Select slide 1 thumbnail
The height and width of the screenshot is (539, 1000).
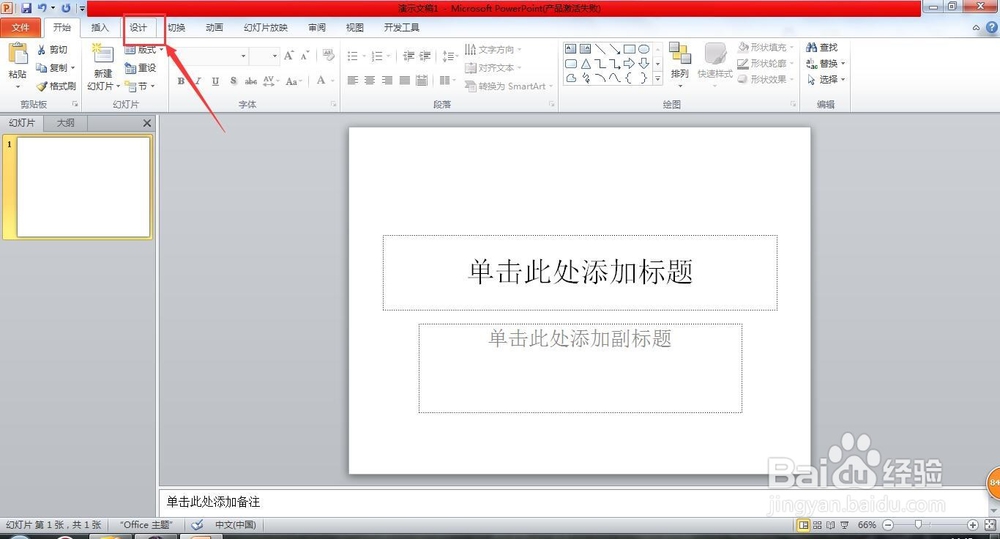[84, 187]
